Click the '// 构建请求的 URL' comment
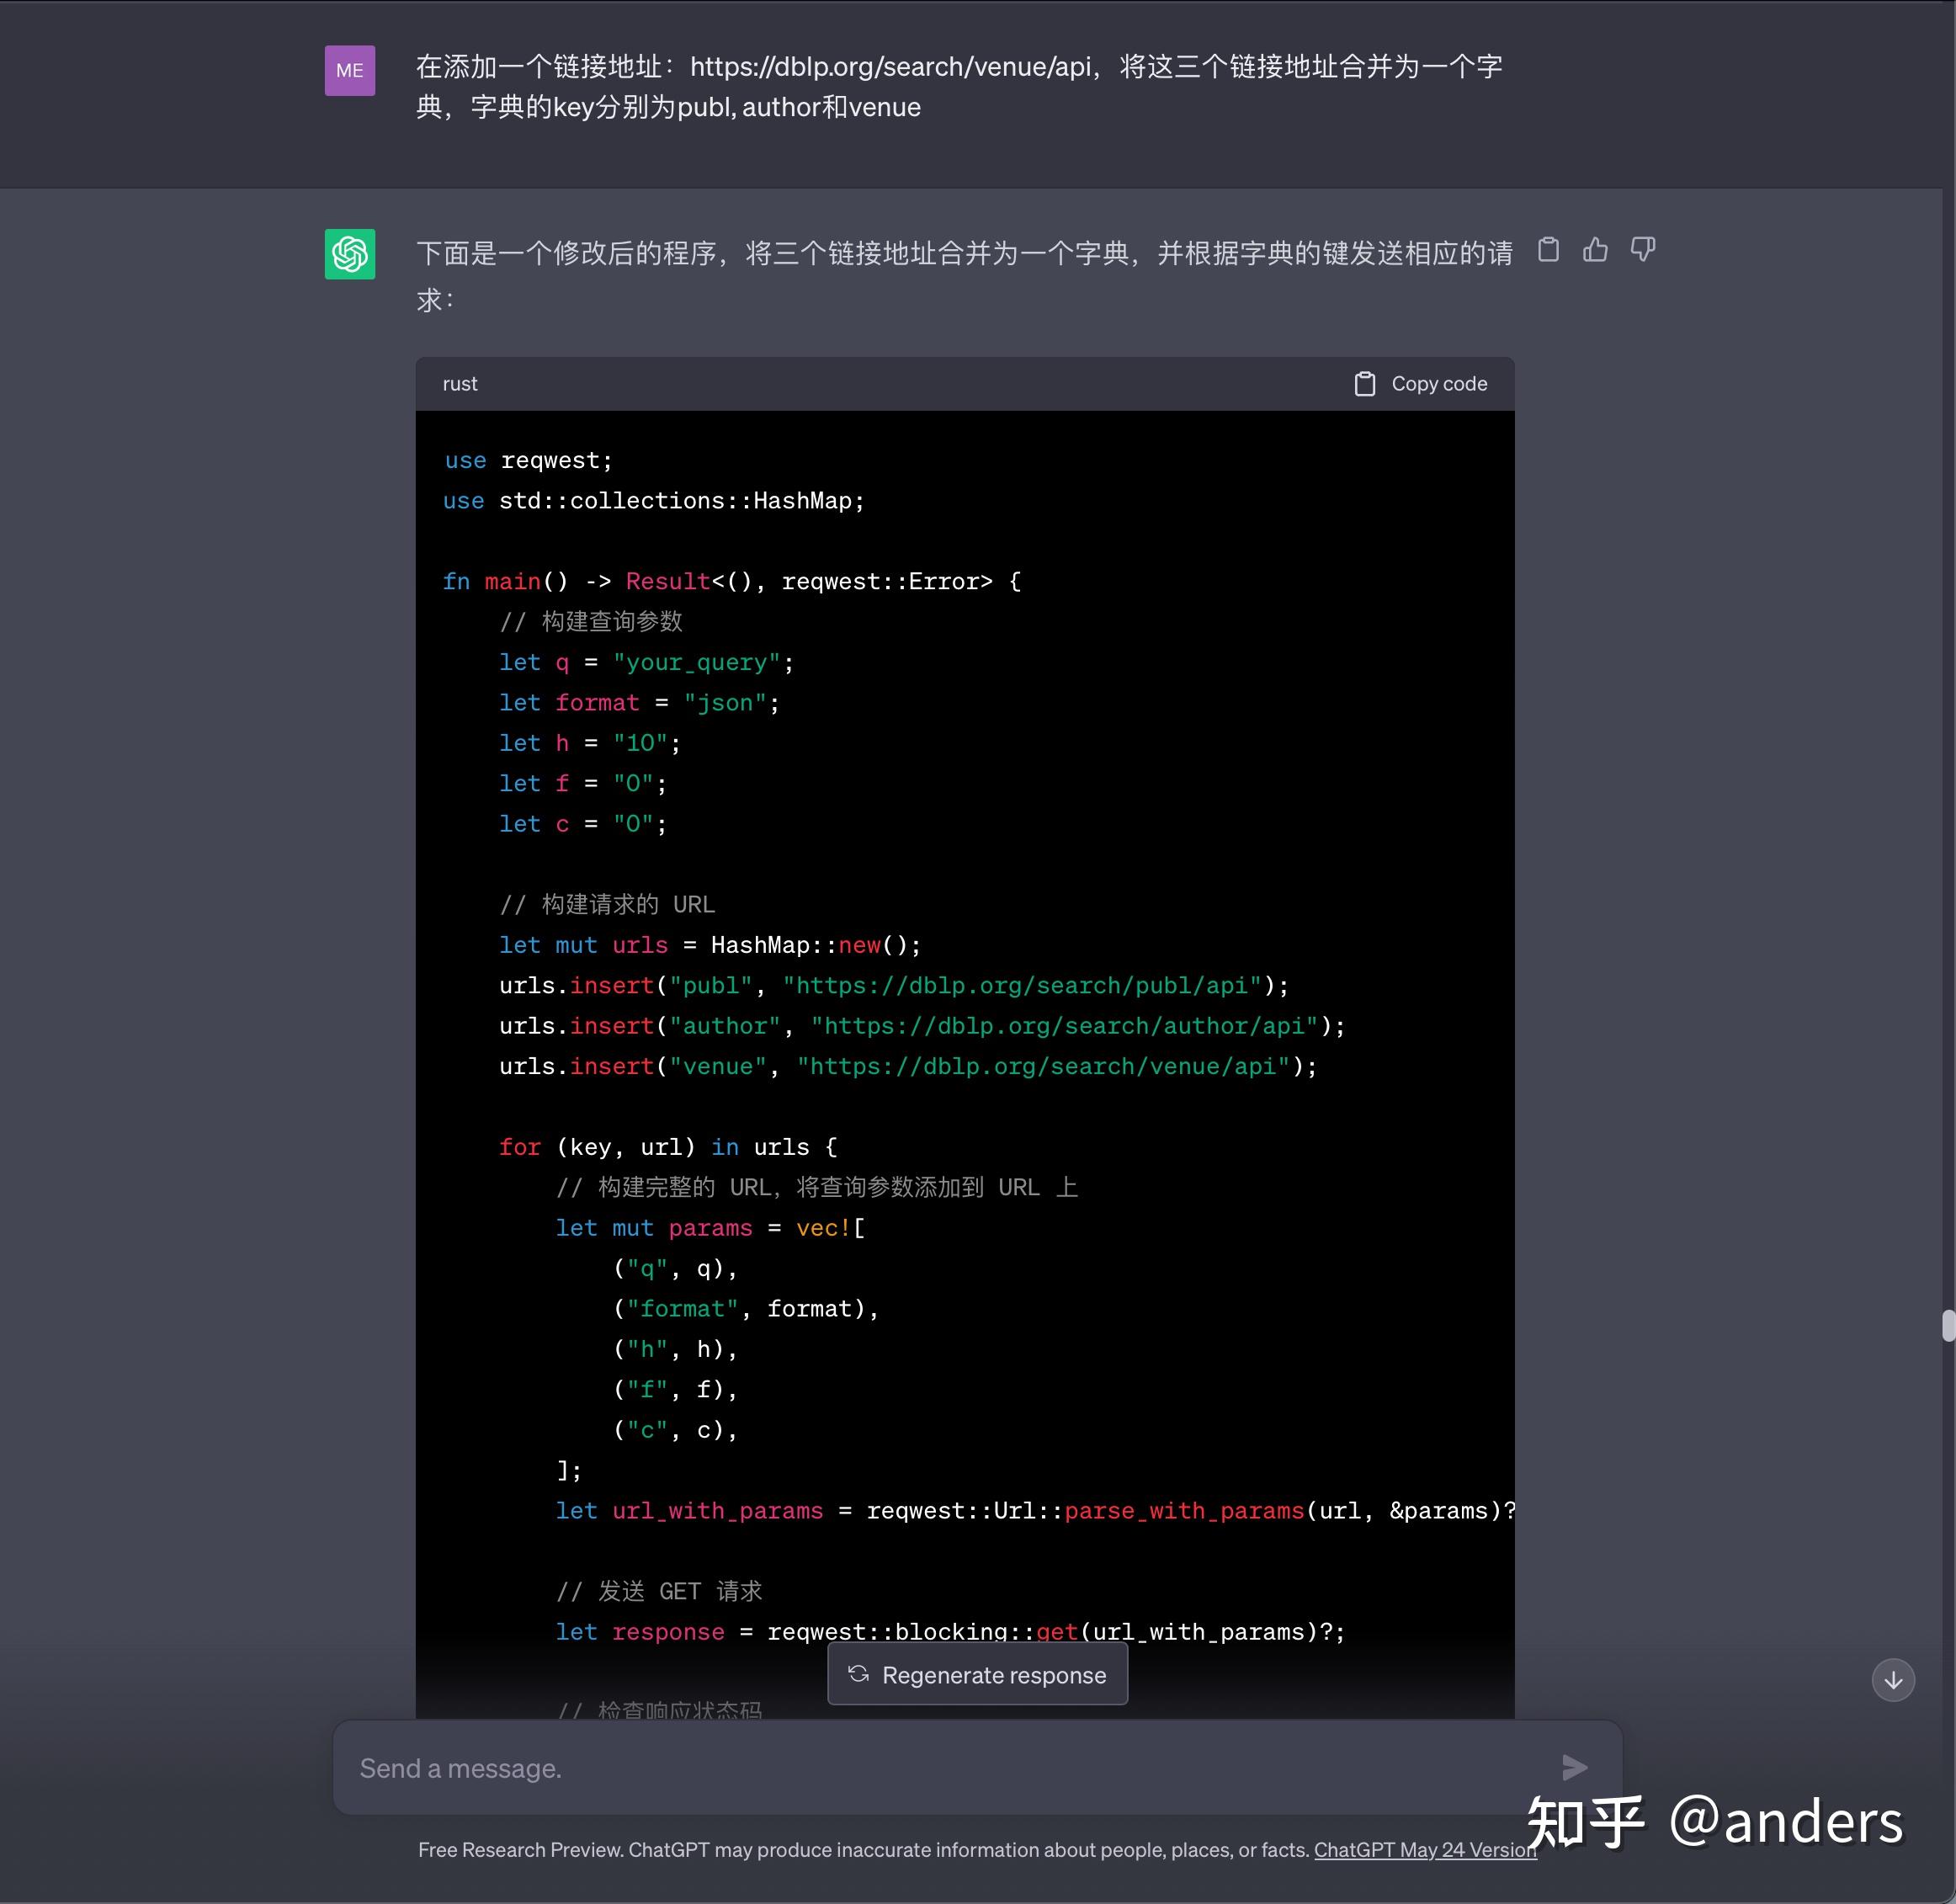Image resolution: width=1956 pixels, height=1904 pixels. coord(607,904)
